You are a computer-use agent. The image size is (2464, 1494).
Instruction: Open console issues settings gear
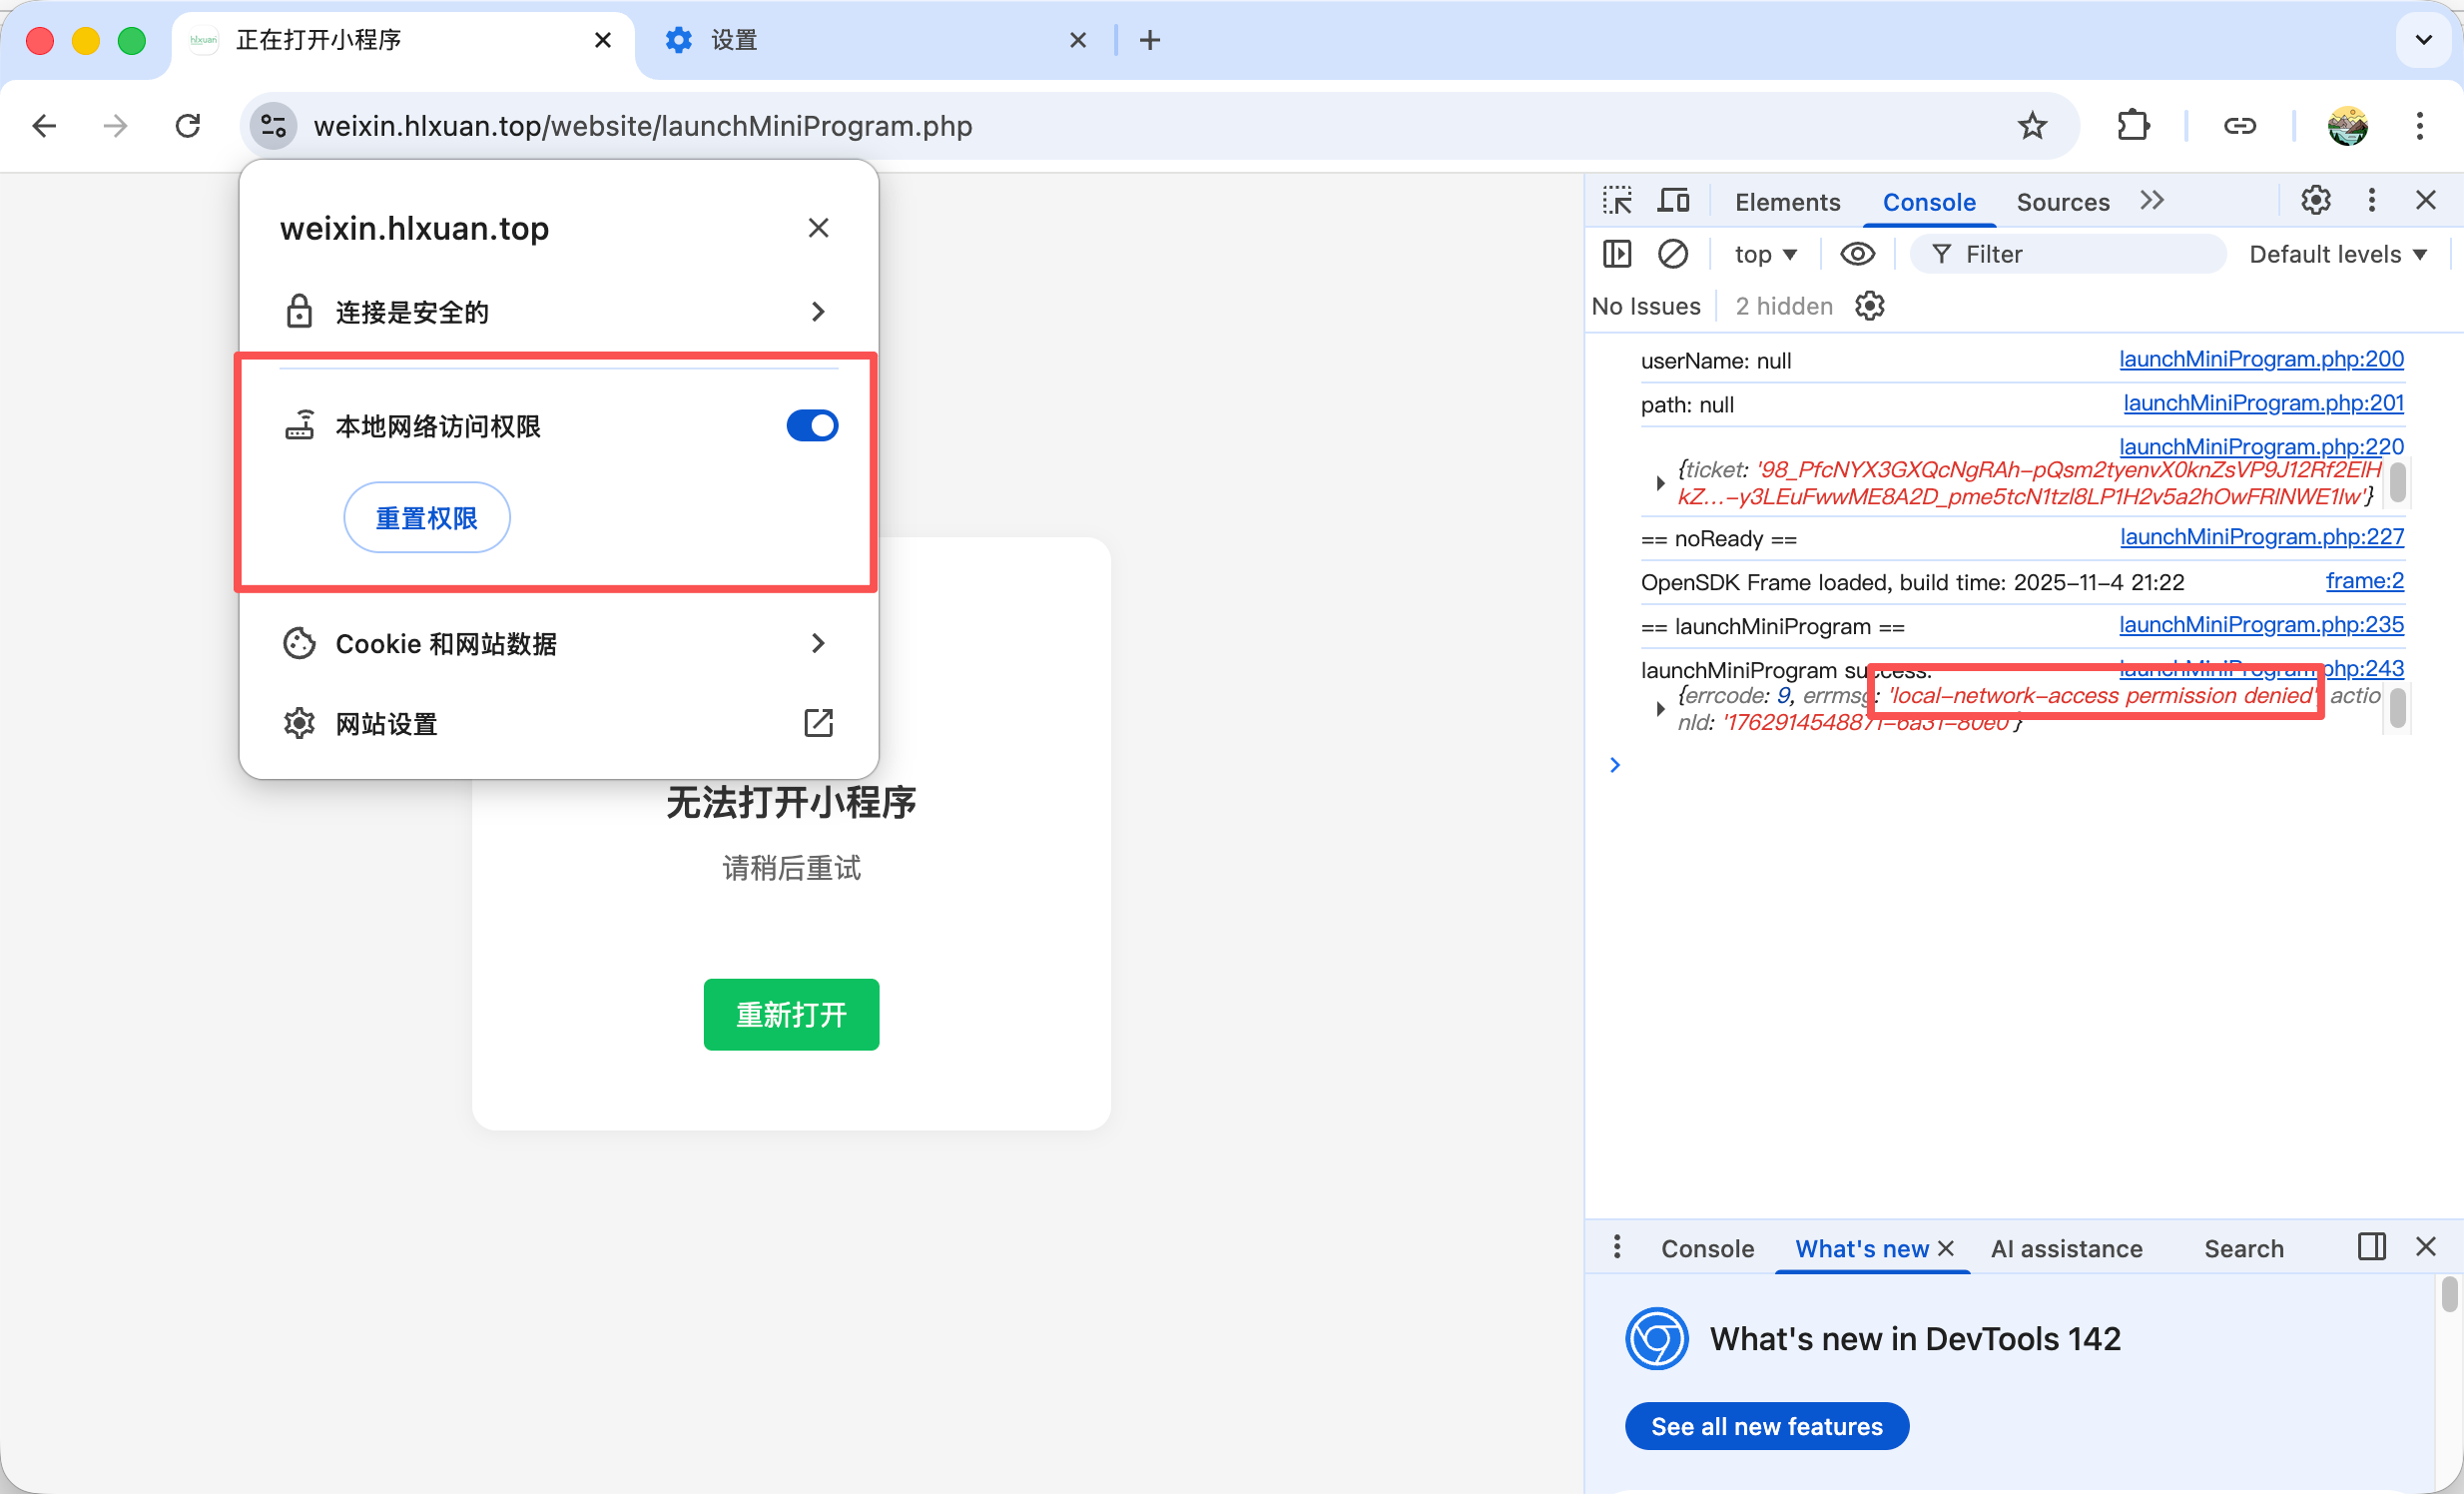1869,306
